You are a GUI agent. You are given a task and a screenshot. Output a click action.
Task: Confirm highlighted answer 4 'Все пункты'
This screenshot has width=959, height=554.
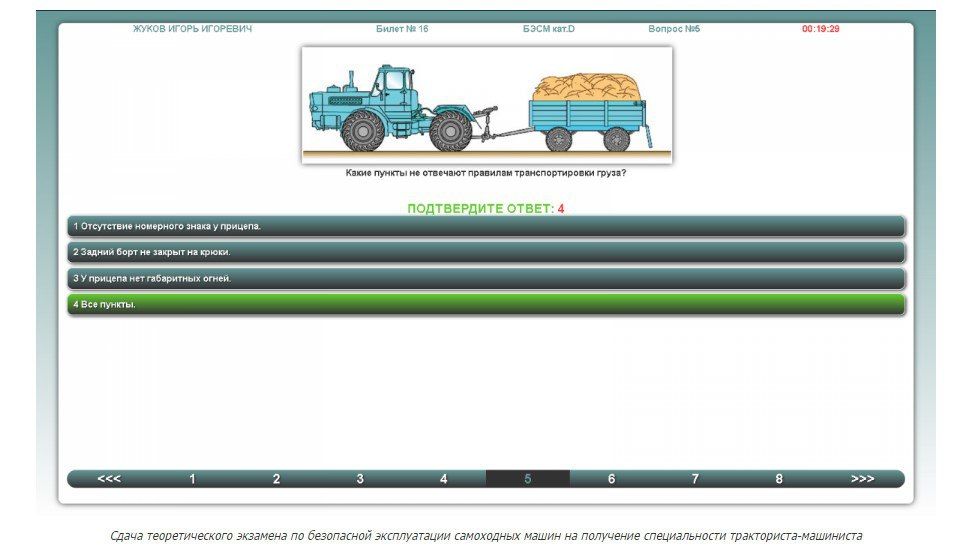485,304
